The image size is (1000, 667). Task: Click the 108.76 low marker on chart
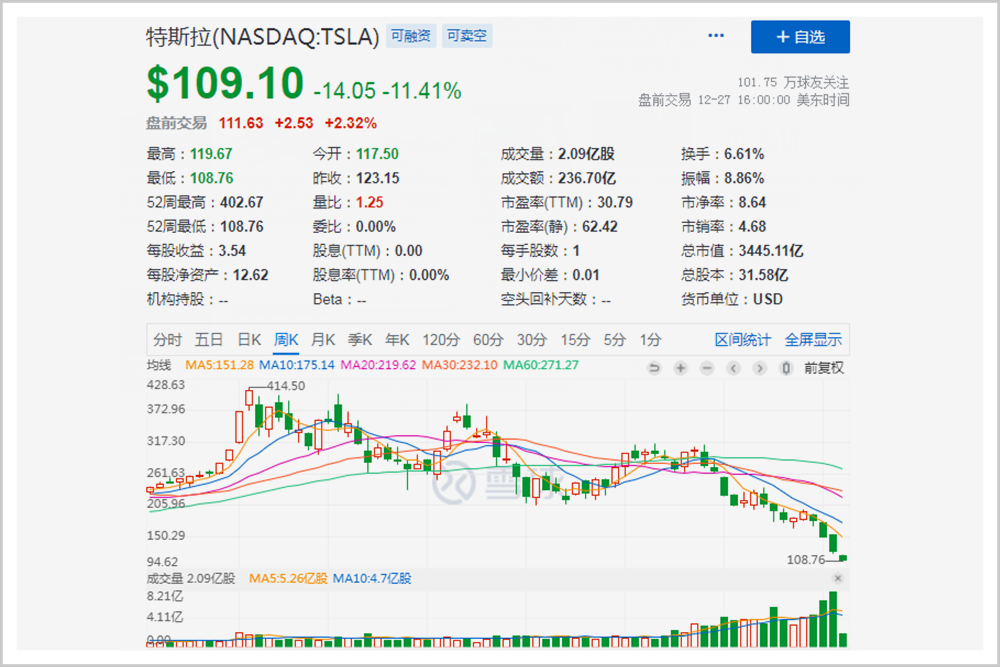pos(806,560)
